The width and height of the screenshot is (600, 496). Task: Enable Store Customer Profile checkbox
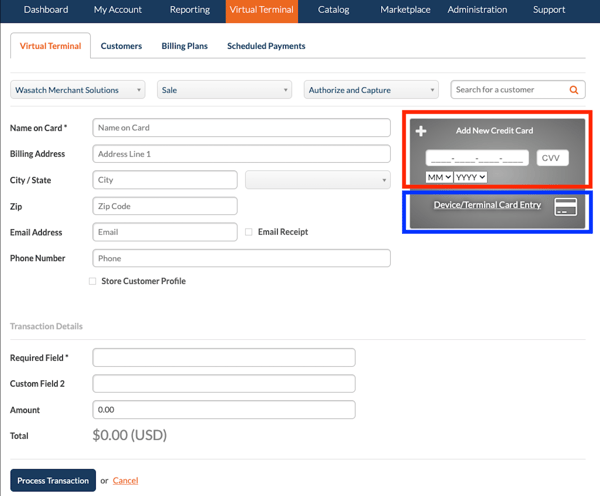click(93, 281)
